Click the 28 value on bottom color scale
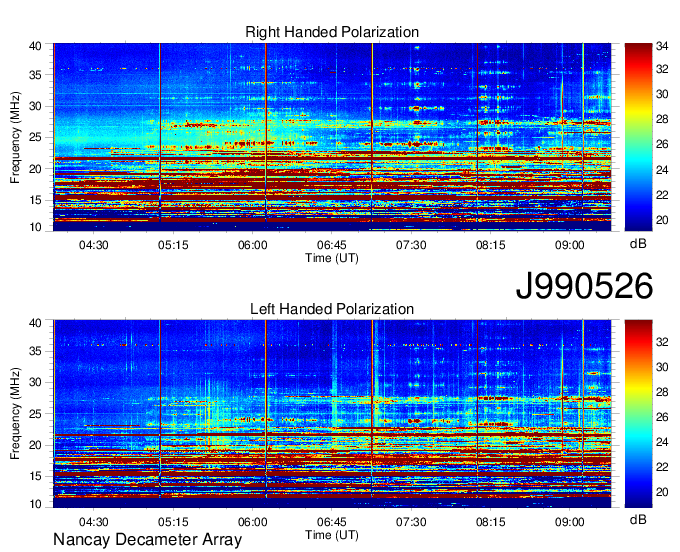This screenshot has height=552, width=680. (662, 392)
